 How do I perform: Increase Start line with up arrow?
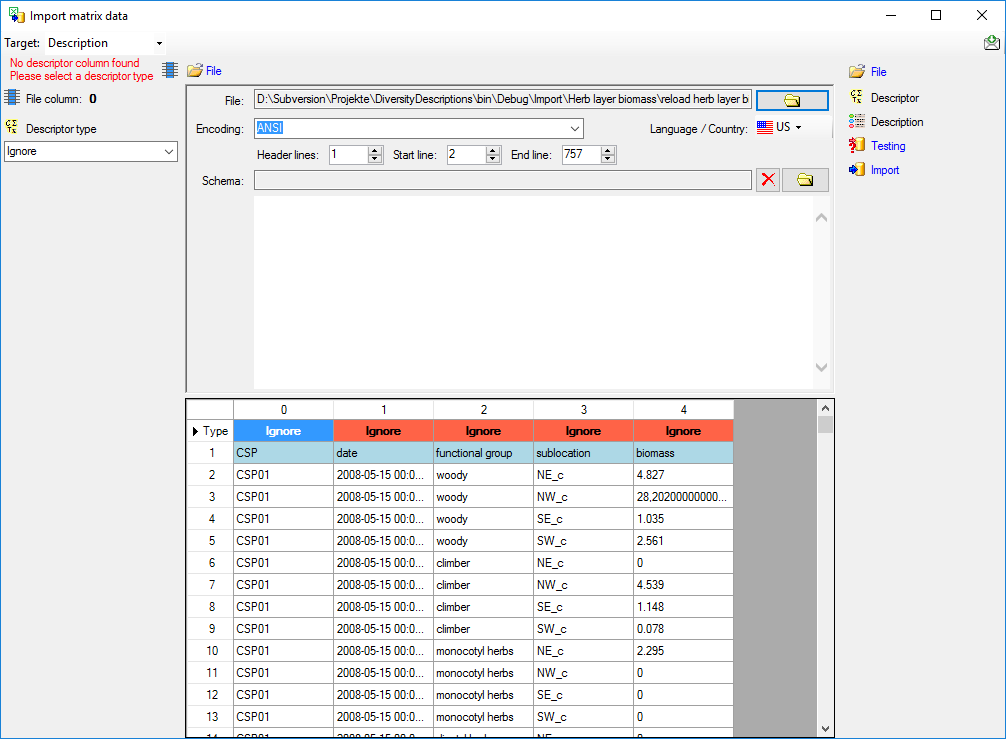point(492,150)
